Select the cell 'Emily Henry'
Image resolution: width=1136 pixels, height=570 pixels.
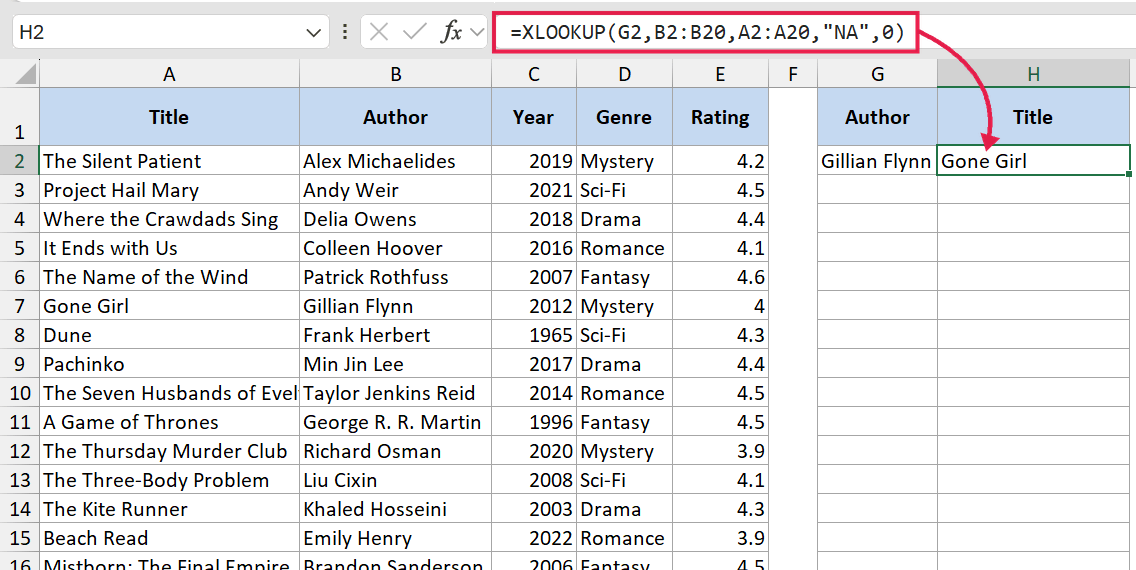[x=396, y=537]
